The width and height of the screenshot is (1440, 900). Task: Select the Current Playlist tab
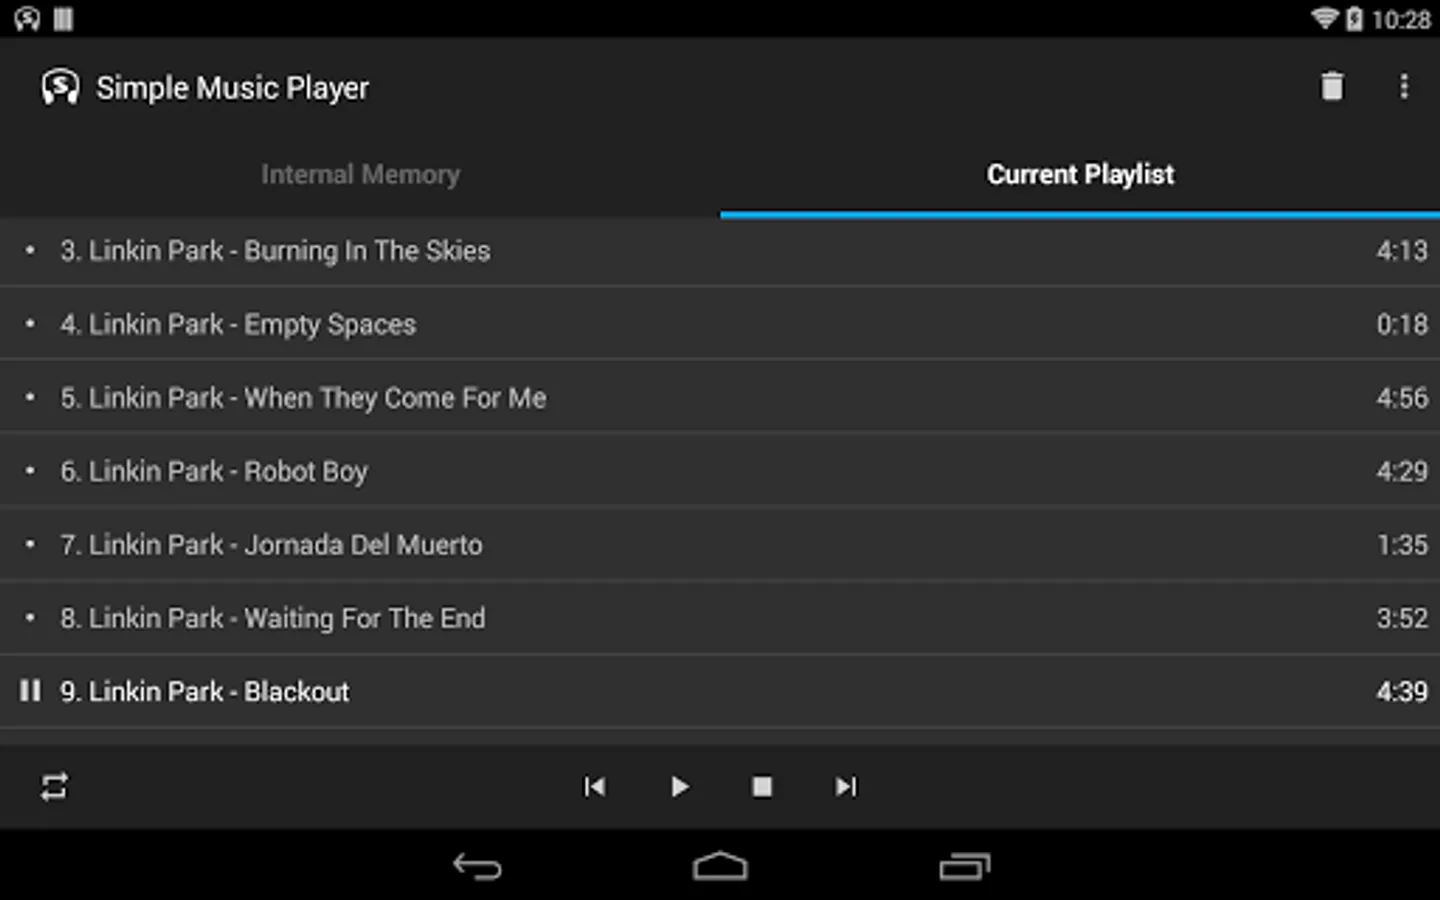(x=1080, y=175)
